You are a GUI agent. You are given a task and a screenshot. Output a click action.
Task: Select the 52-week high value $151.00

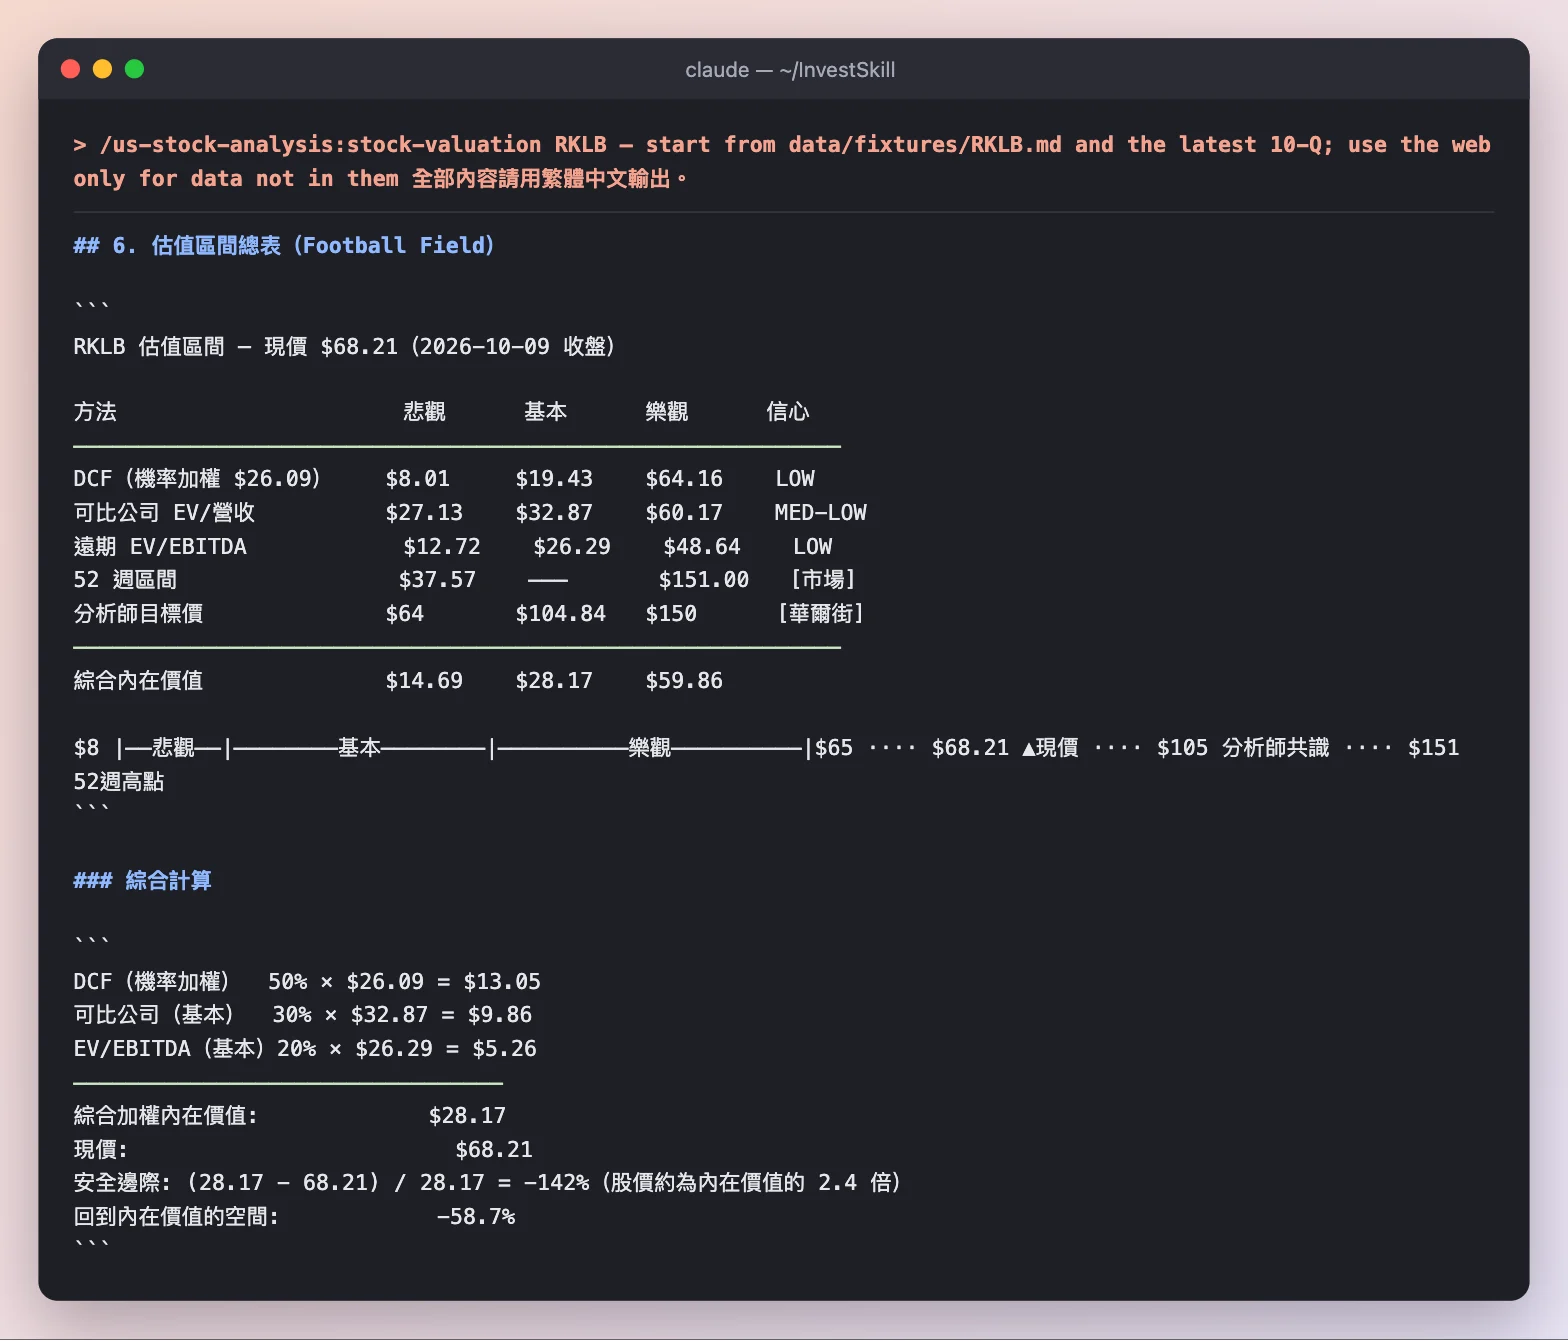coord(704,580)
